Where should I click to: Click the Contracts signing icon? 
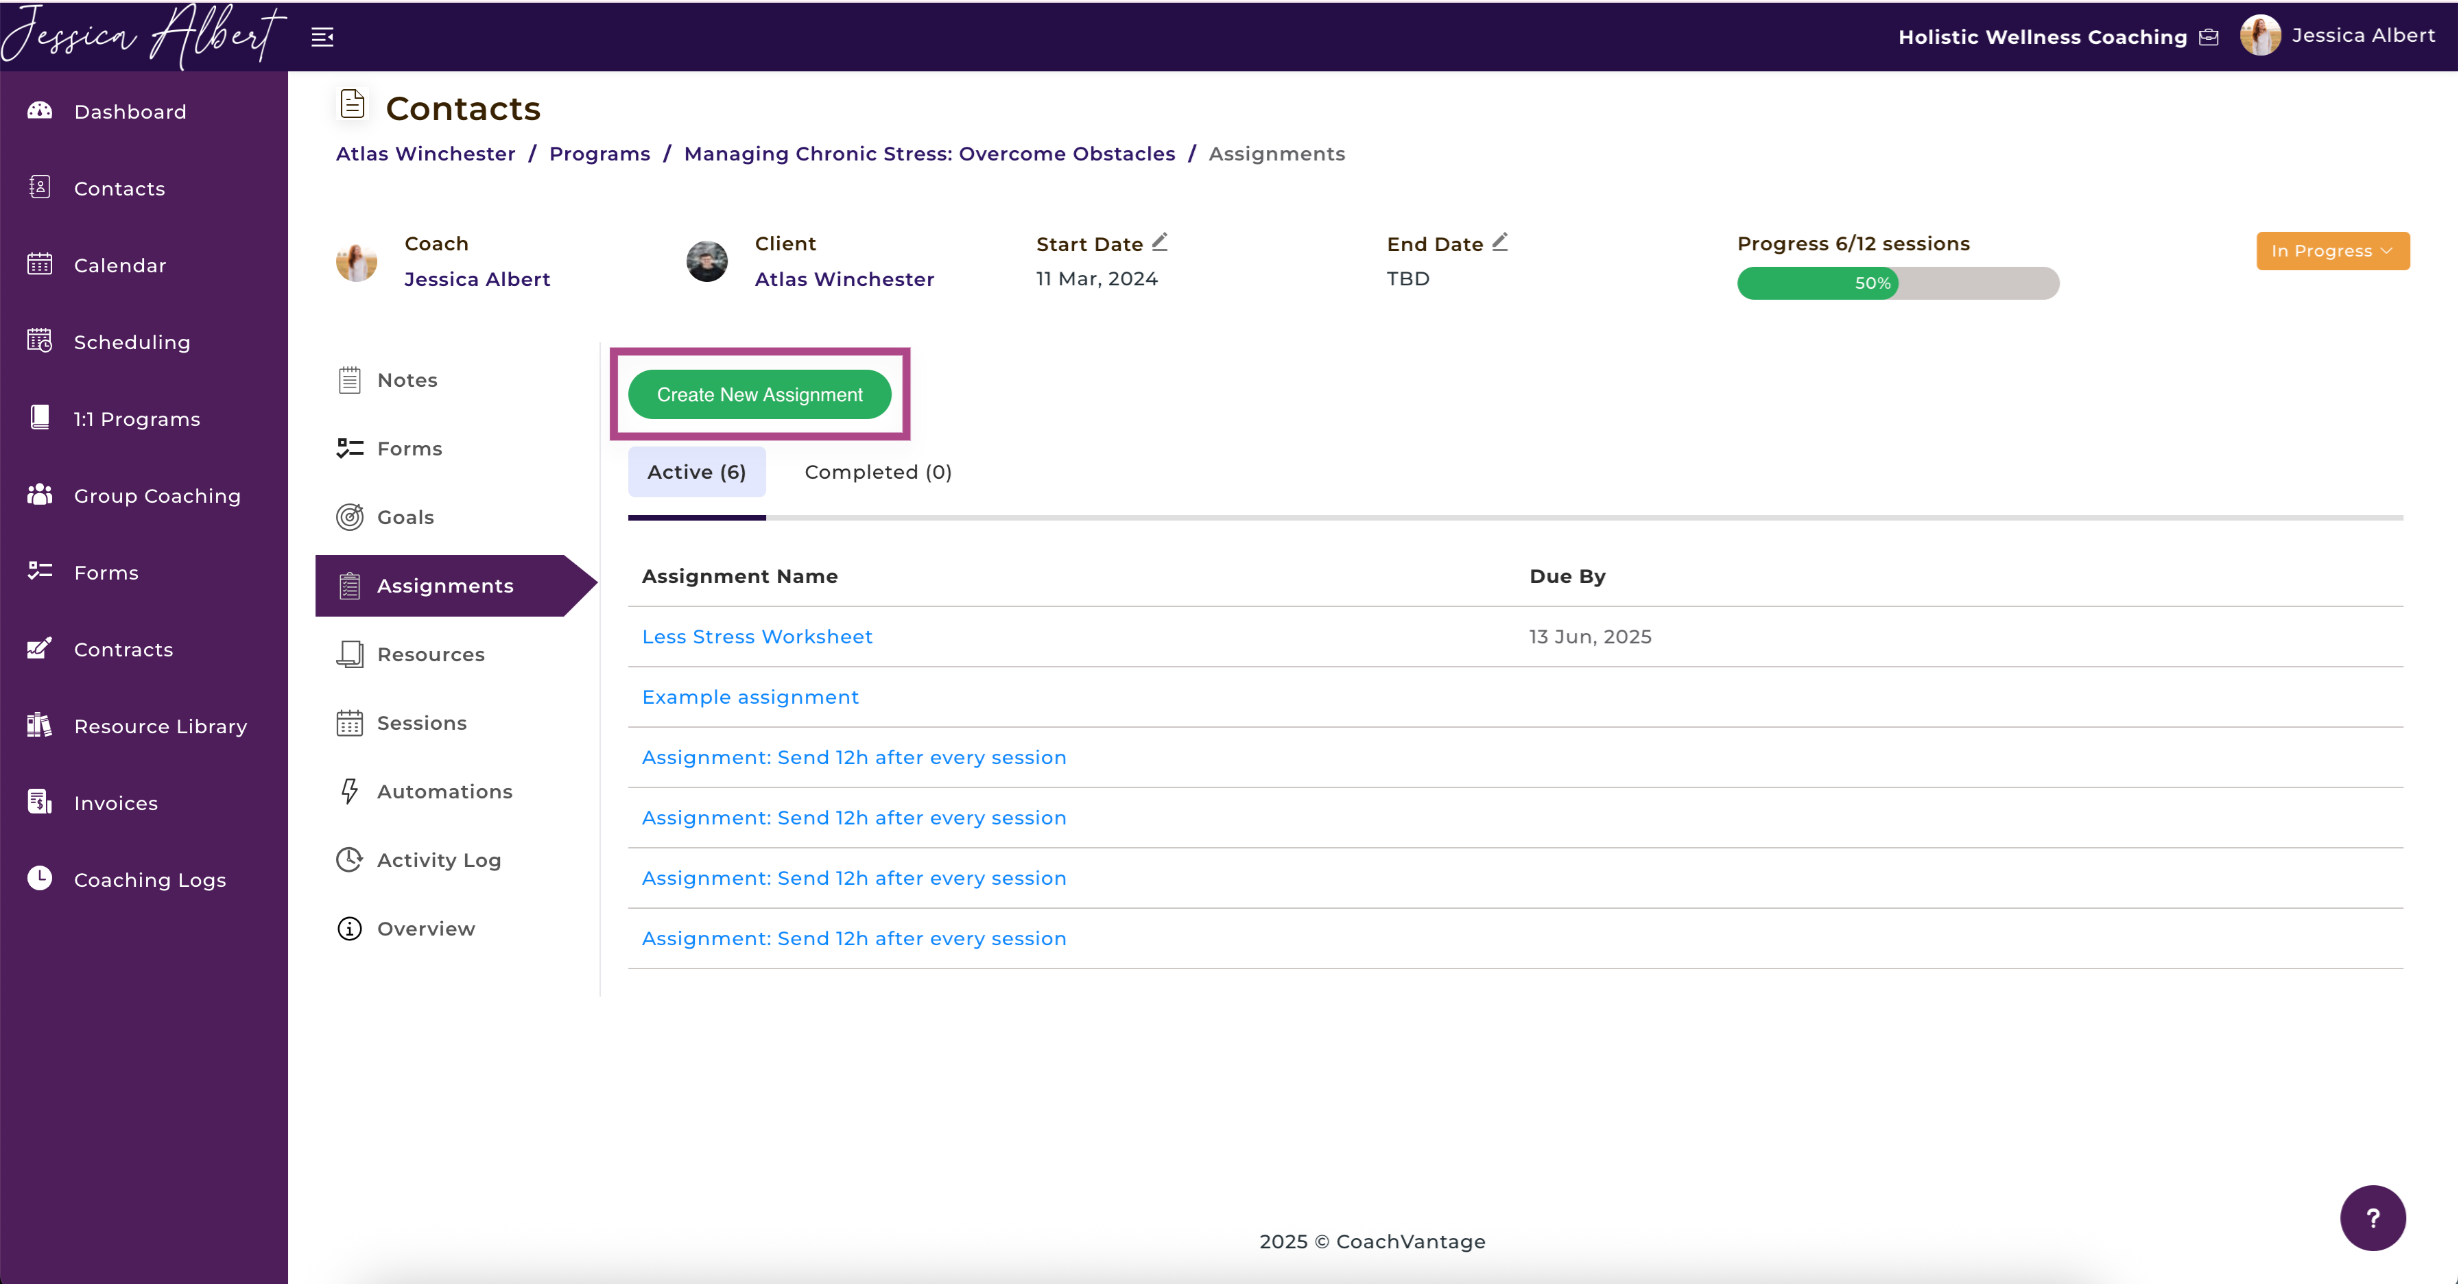coord(40,648)
